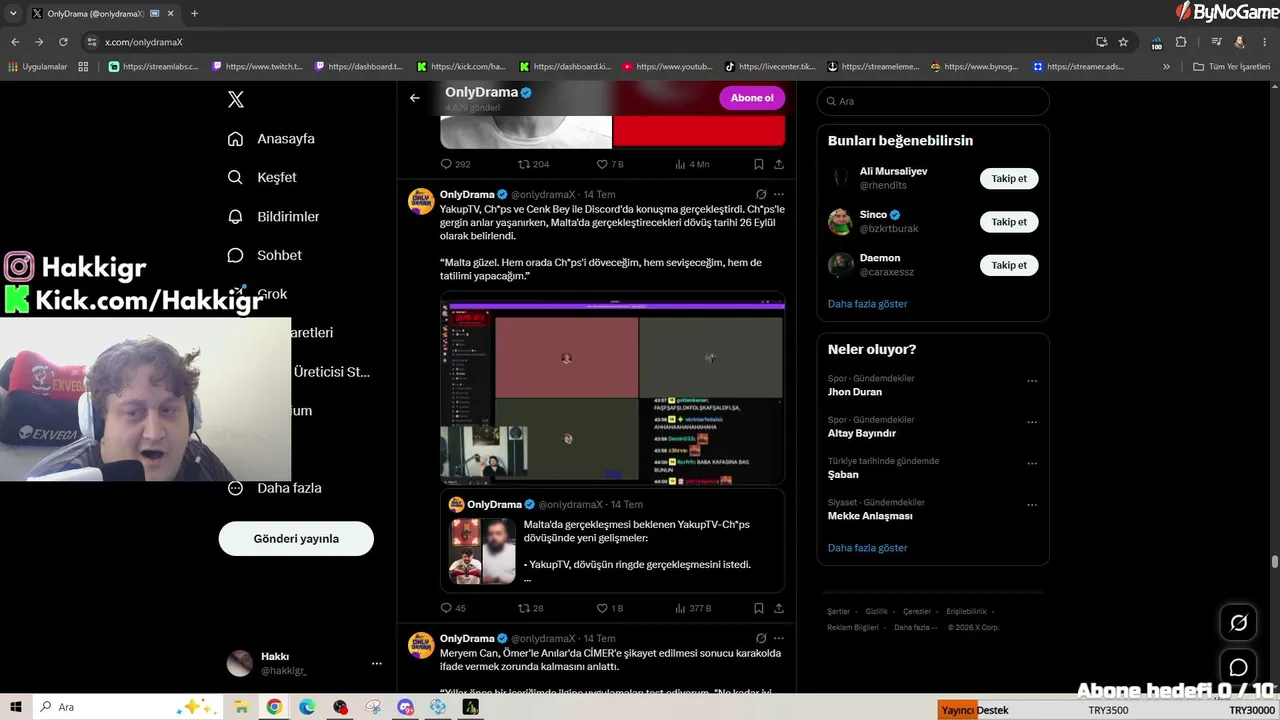The width and height of the screenshot is (1280, 720).
Task: Open Grok action on the Meryem Can post
Action: [x=761, y=638]
